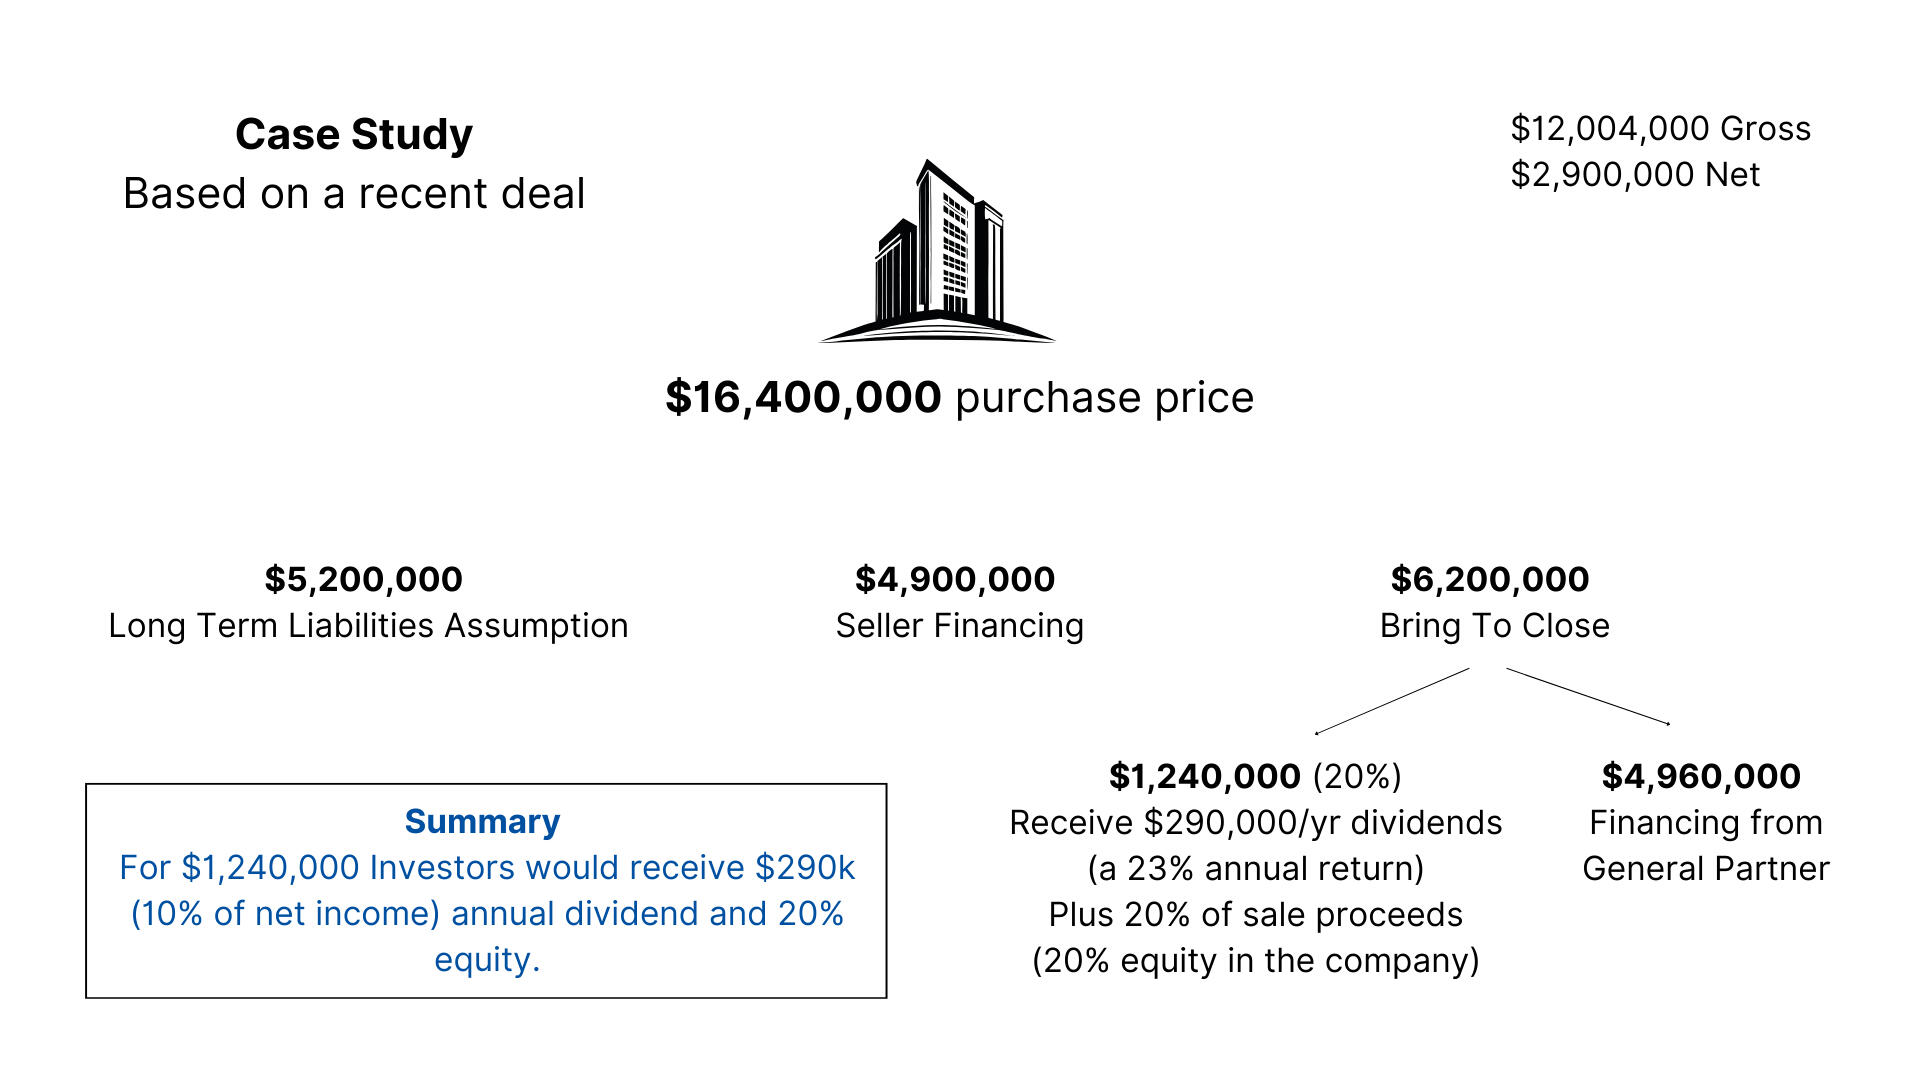Click the "Based on a recent deal" subtitle
This screenshot has height=1080, width=1920.
[354, 193]
